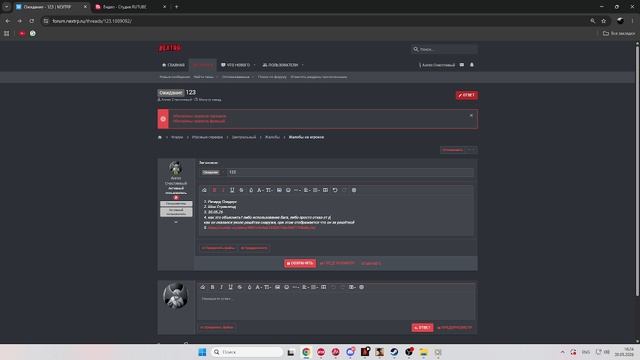Open font size dropdown in reply toolbar
Screen dimensions: 640x360
pyautogui.click(x=268, y=287)
